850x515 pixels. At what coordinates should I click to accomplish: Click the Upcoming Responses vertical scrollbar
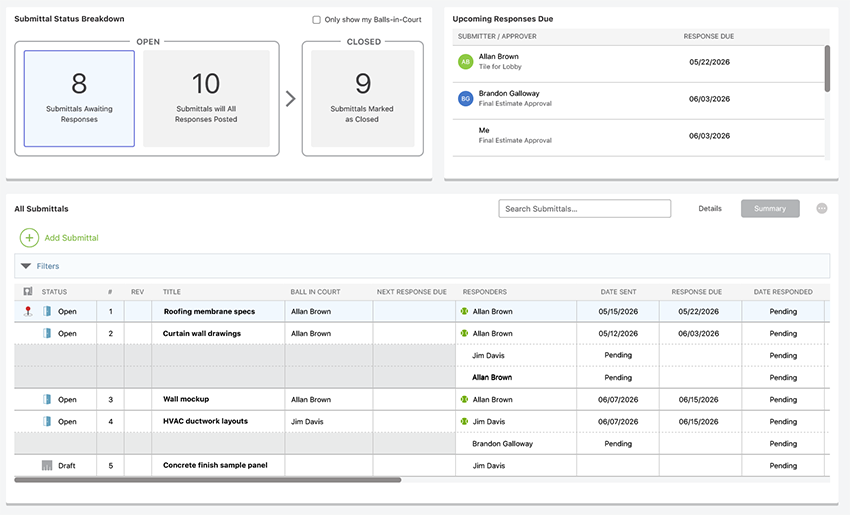827,69
